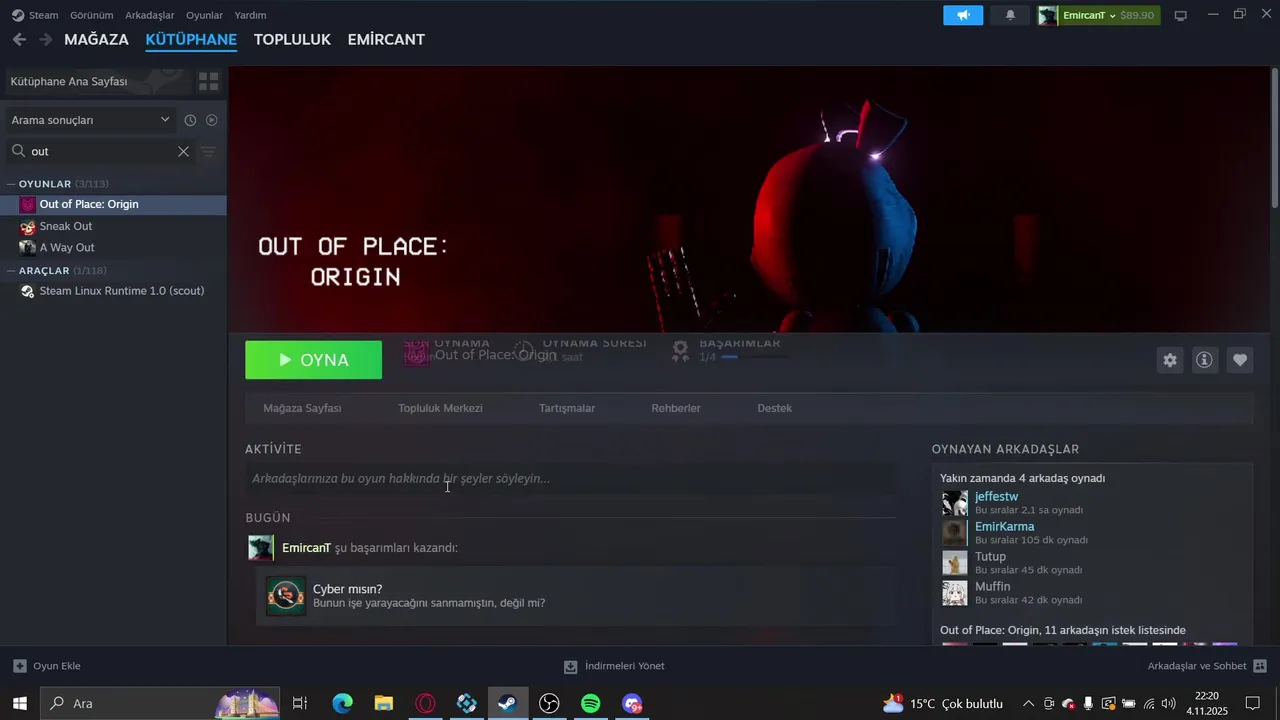
Task: Open advanced filter options icon
Action: [x=208, y=151]
